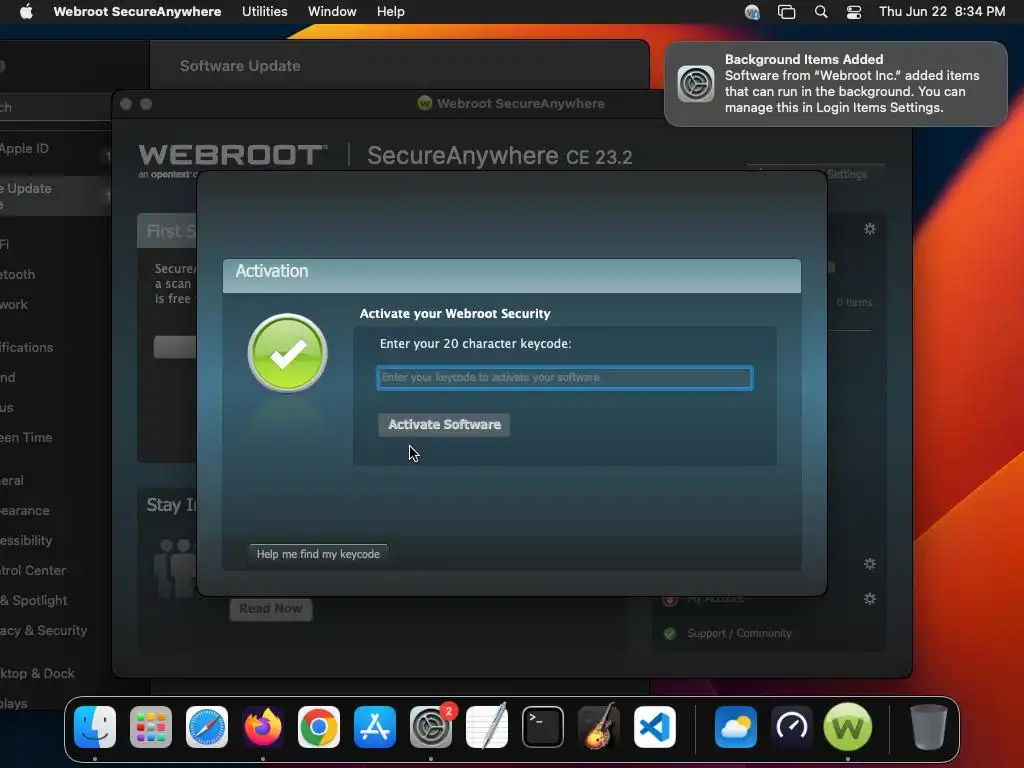Click the green checkmark activation icon
This screenshot has height=768, width=1024.
(287, 353)
